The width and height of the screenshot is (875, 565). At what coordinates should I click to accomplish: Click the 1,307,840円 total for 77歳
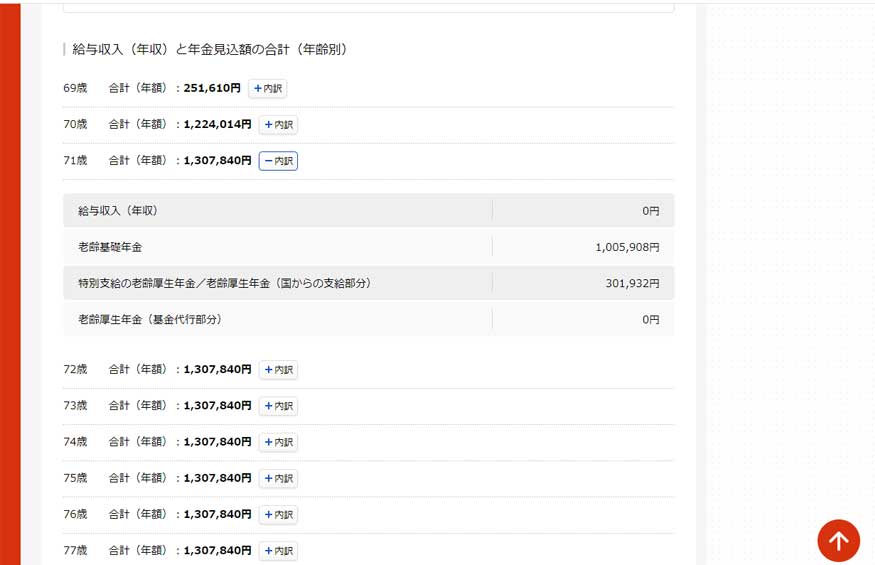(x=218, y=550)
